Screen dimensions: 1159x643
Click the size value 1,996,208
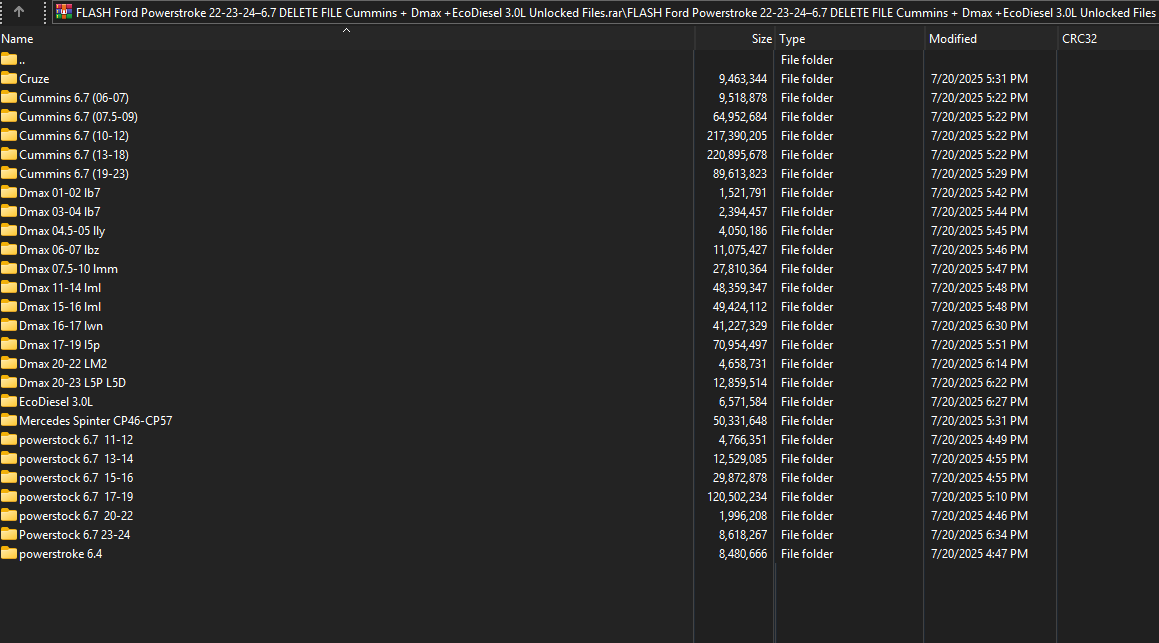743,516
